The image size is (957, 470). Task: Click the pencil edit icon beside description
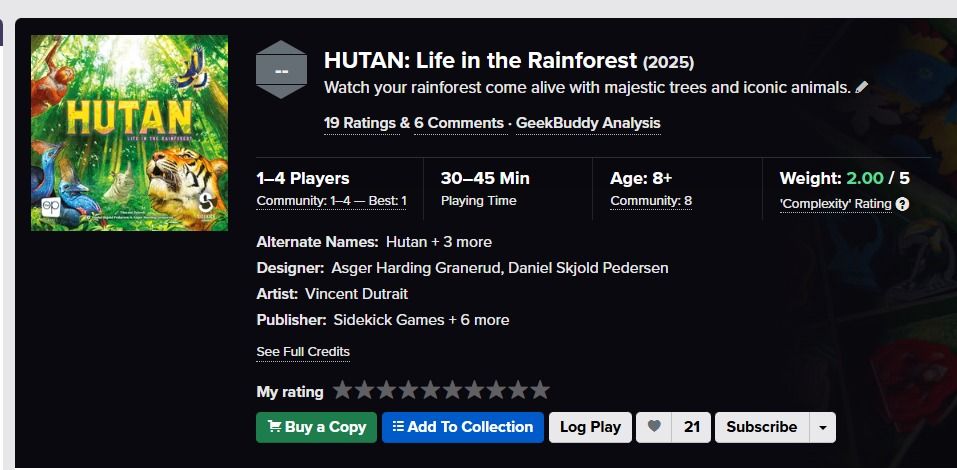tap(862, 87)
